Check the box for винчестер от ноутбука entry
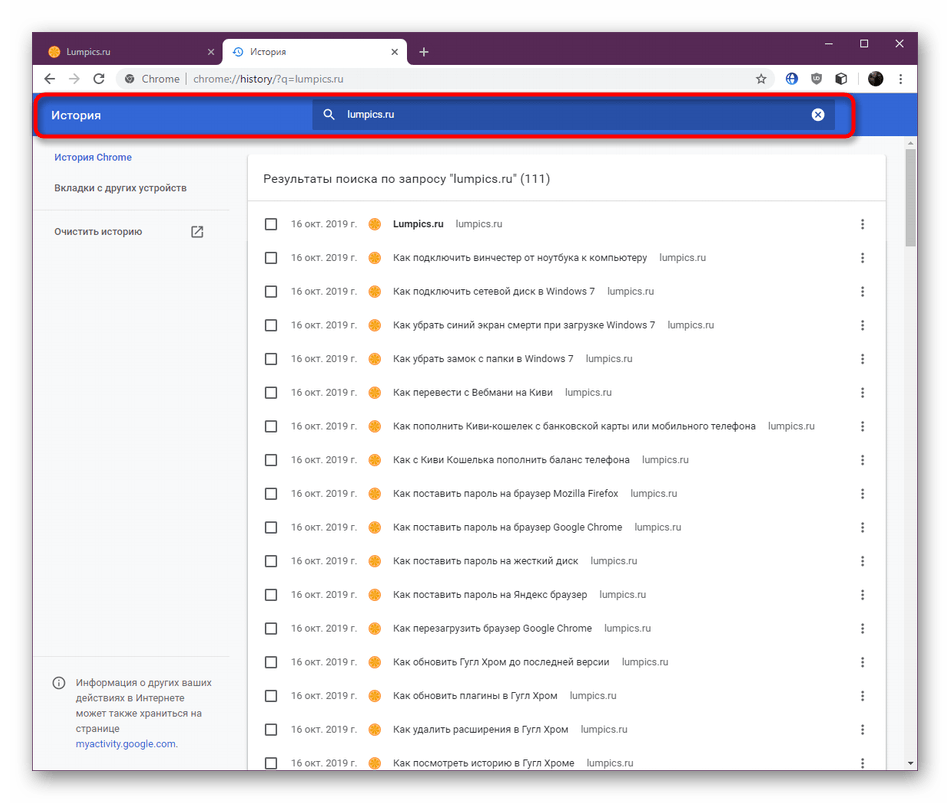 [271, 258]
